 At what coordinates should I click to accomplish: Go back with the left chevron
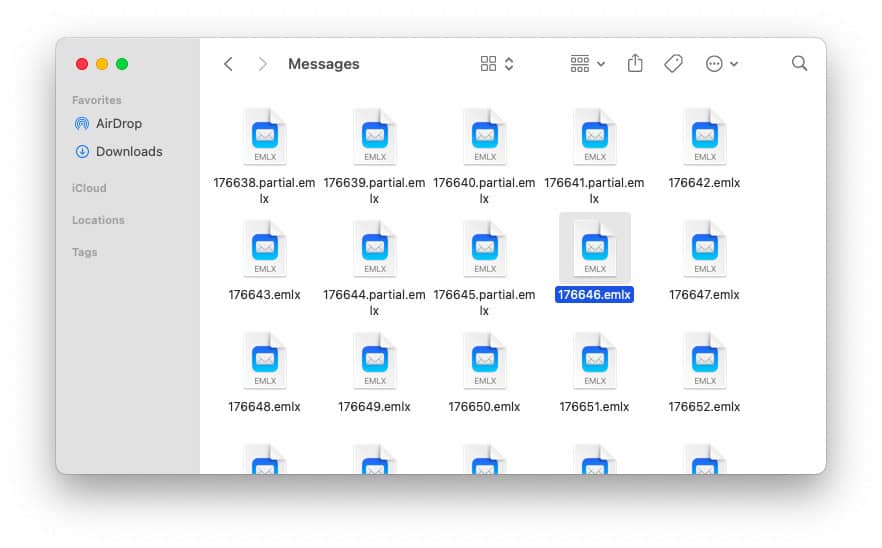(x=228, y=64)
